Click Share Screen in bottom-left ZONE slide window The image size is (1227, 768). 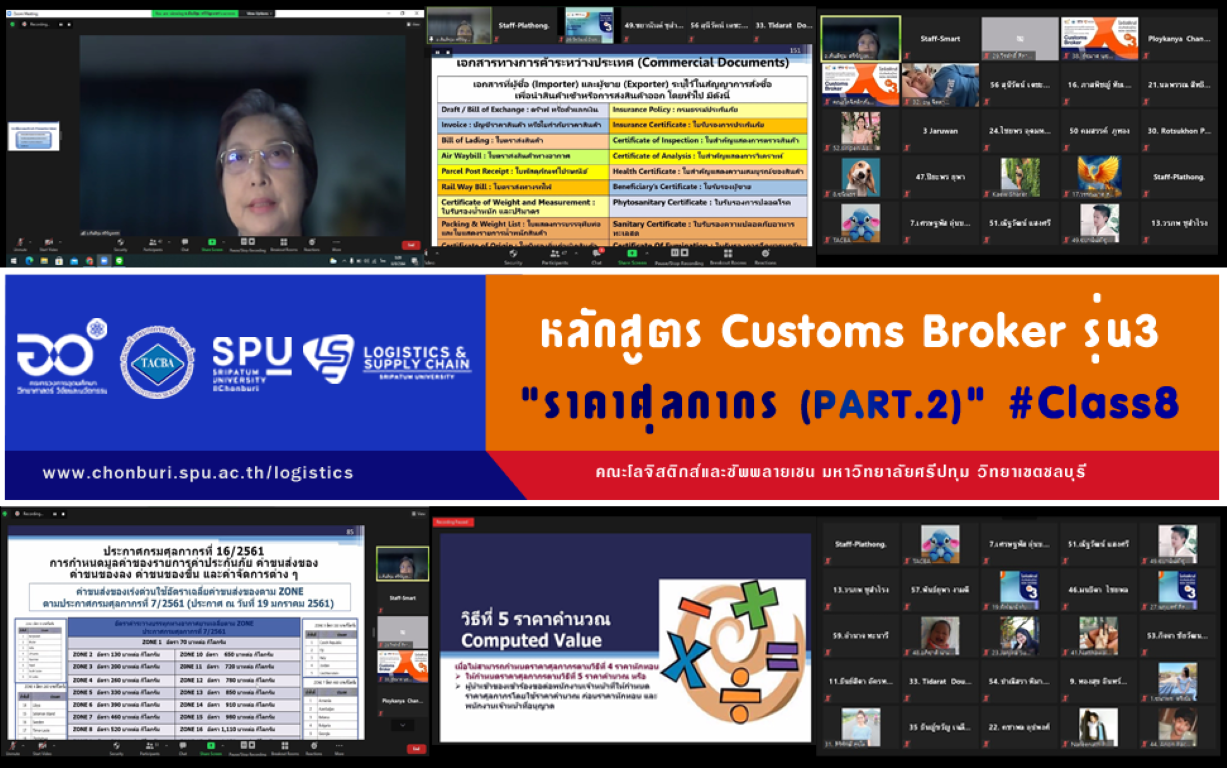[210, 746]
